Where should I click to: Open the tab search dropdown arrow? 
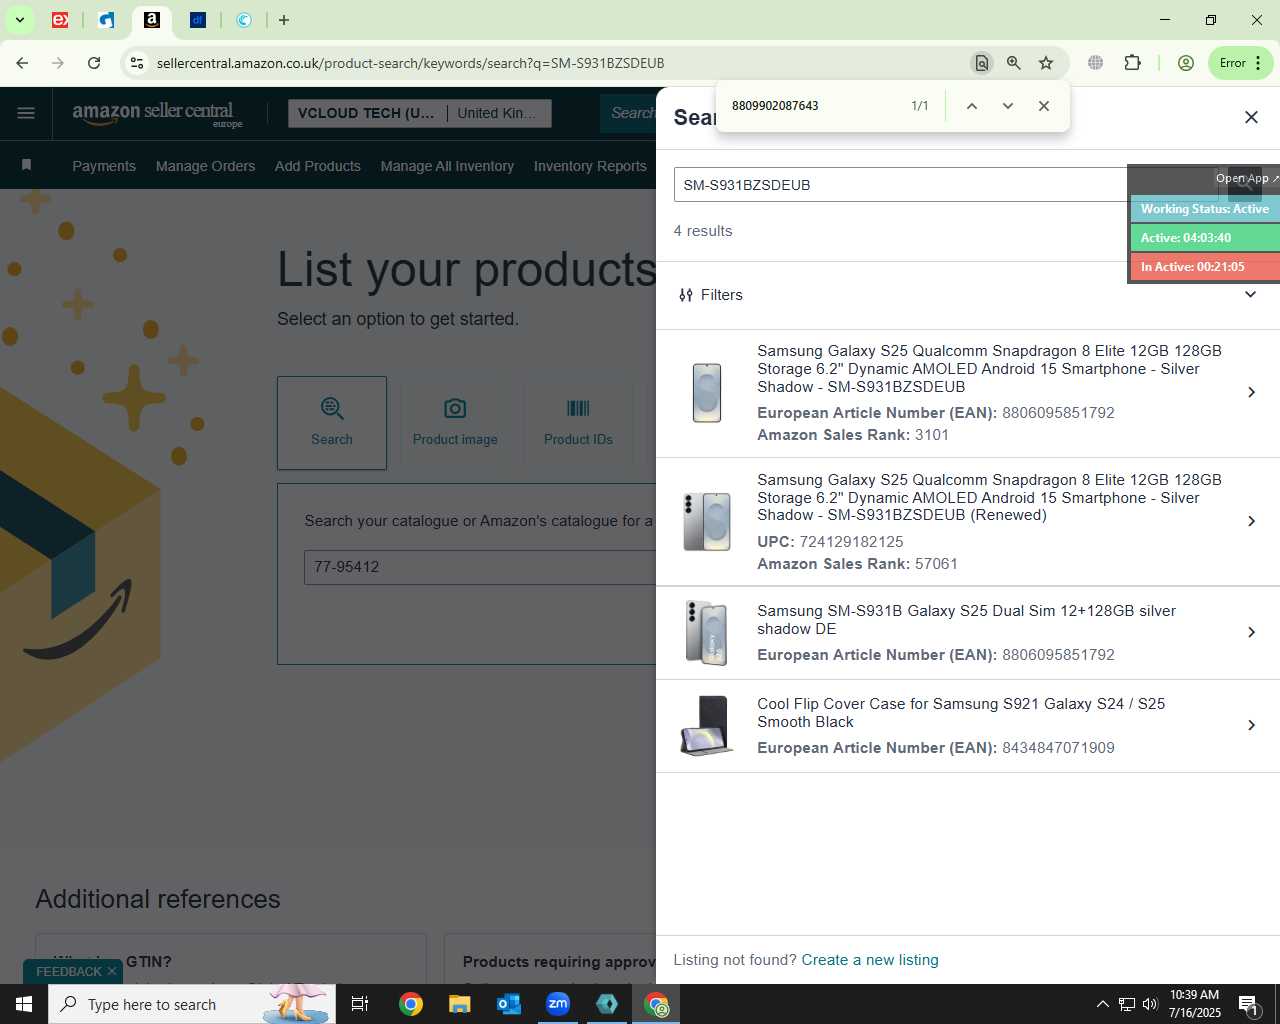pos(19,20)
